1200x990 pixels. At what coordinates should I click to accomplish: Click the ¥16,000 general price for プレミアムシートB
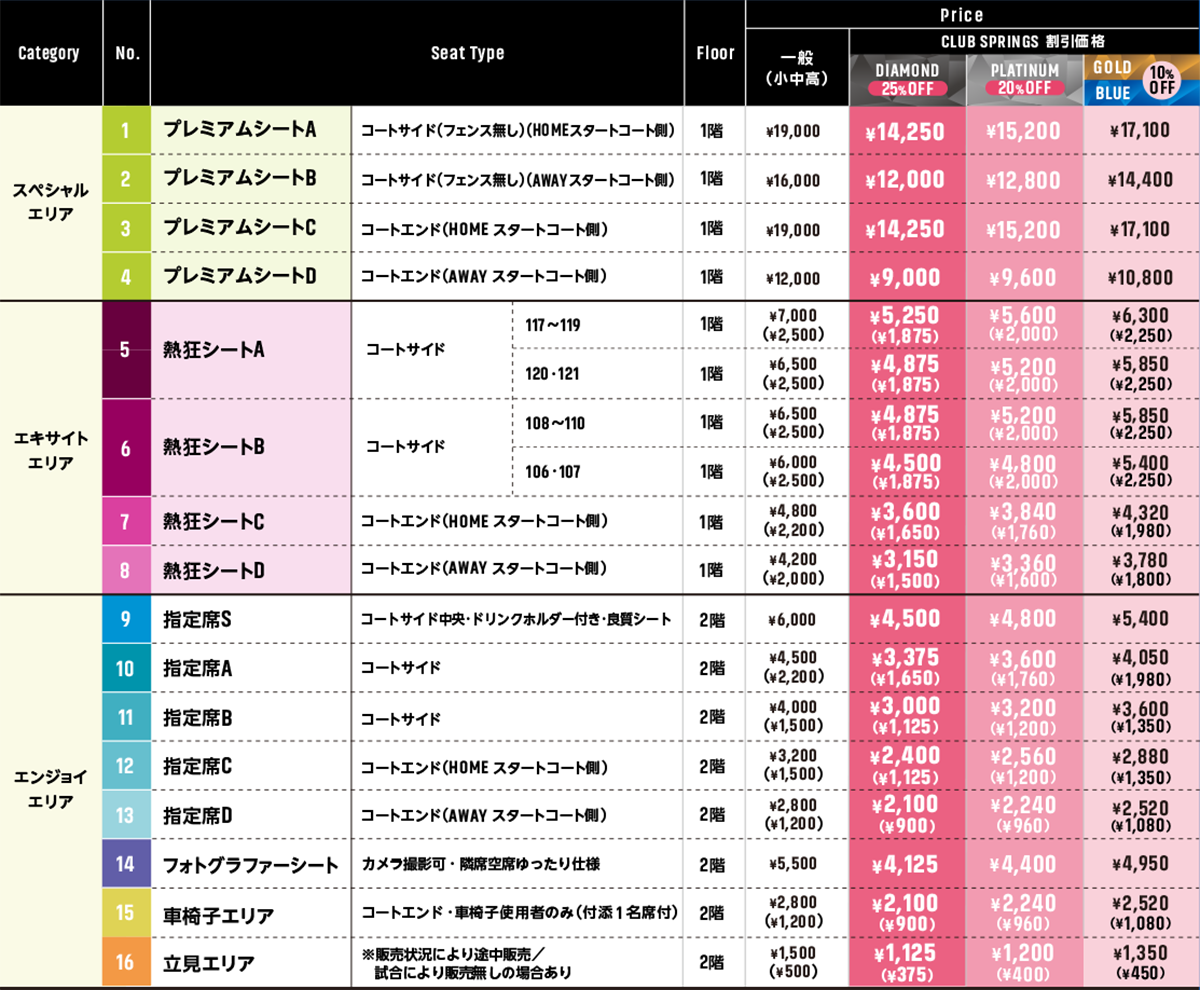(793, 181)
